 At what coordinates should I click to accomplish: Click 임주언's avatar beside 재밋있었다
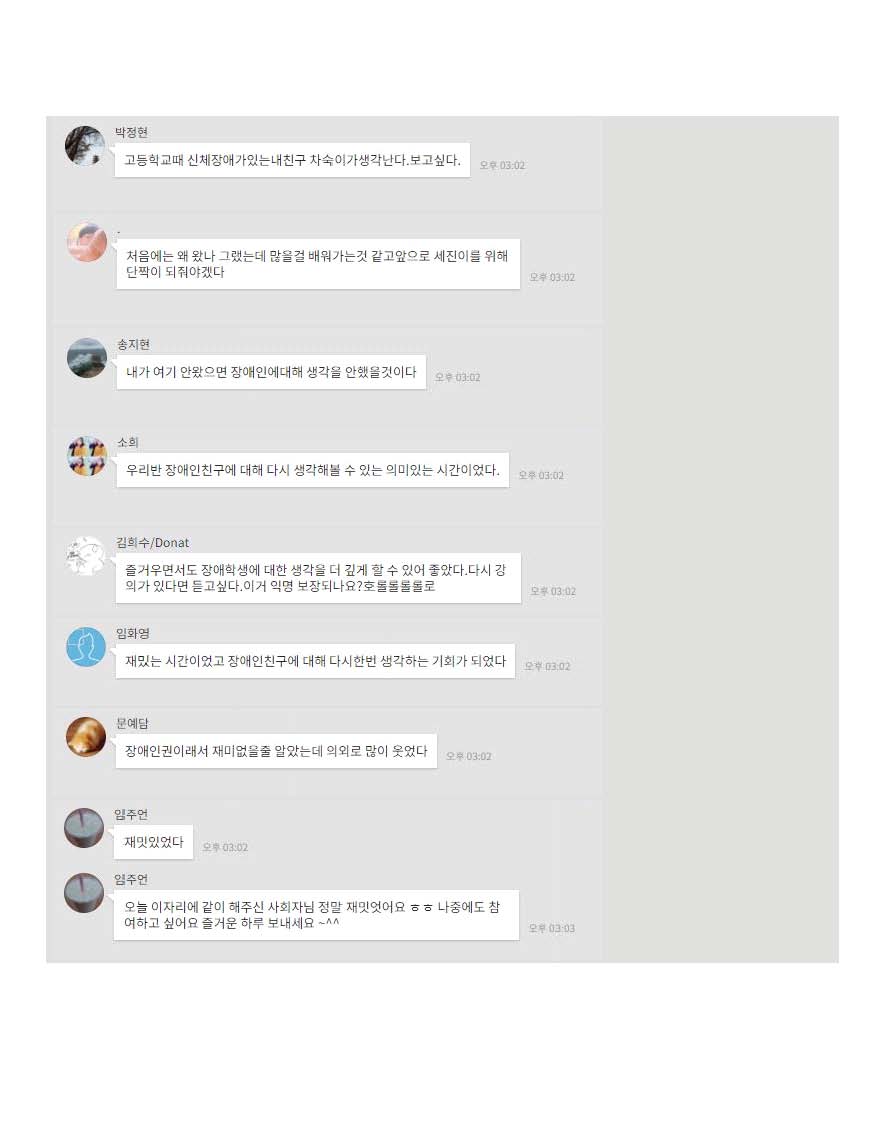[x=84, y=828]
